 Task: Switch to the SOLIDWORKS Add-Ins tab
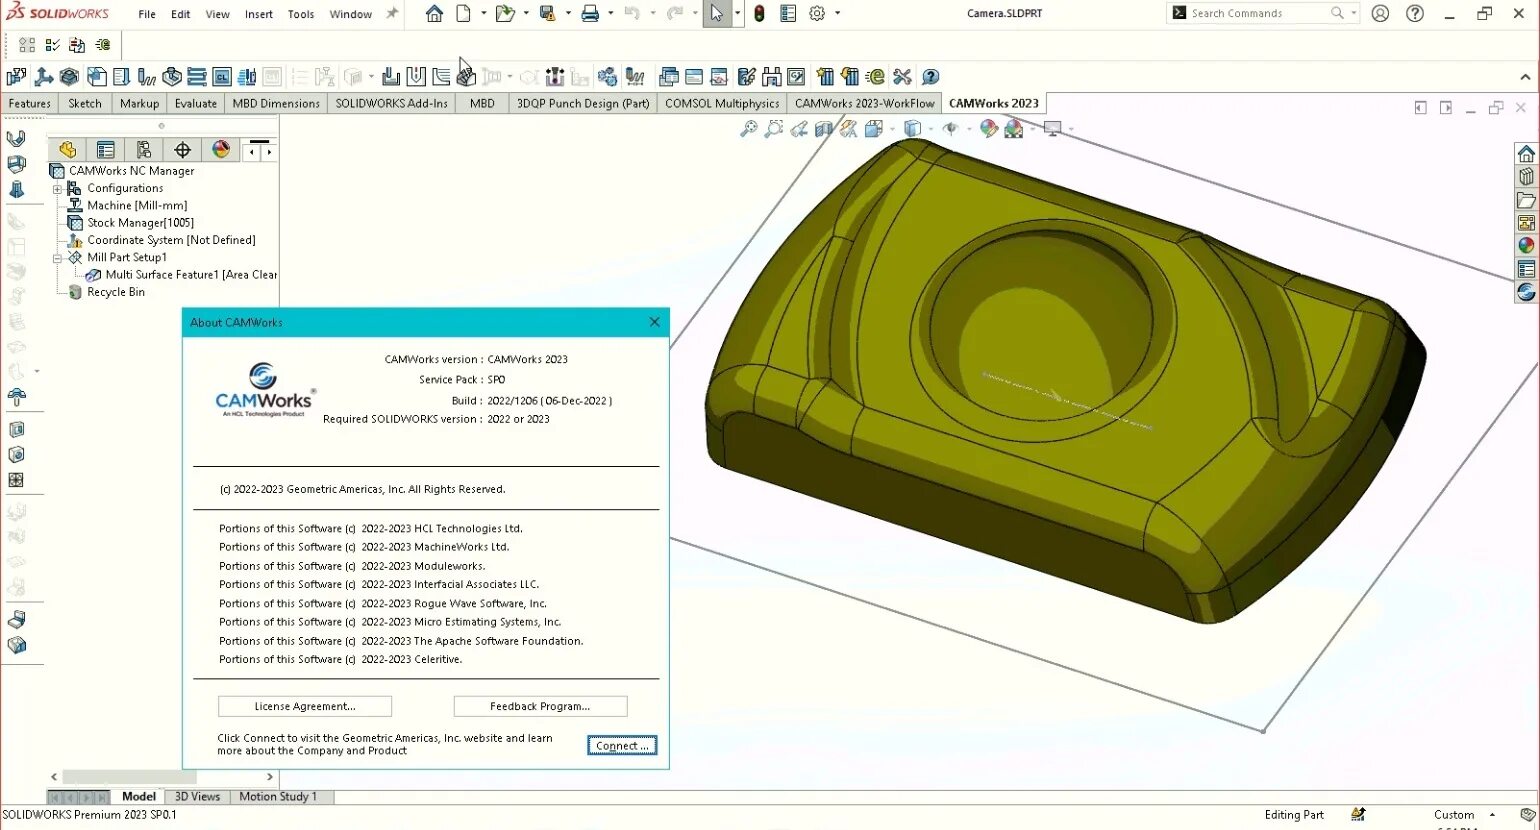pos(391,103)
